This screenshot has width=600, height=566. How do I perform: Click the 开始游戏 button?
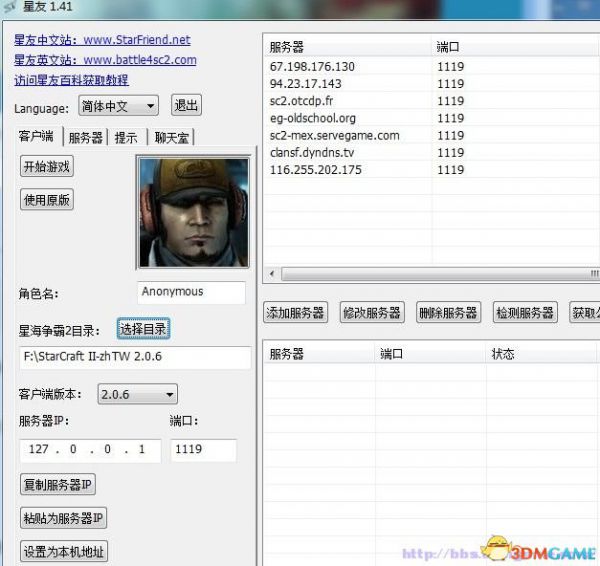click(47, 167)
